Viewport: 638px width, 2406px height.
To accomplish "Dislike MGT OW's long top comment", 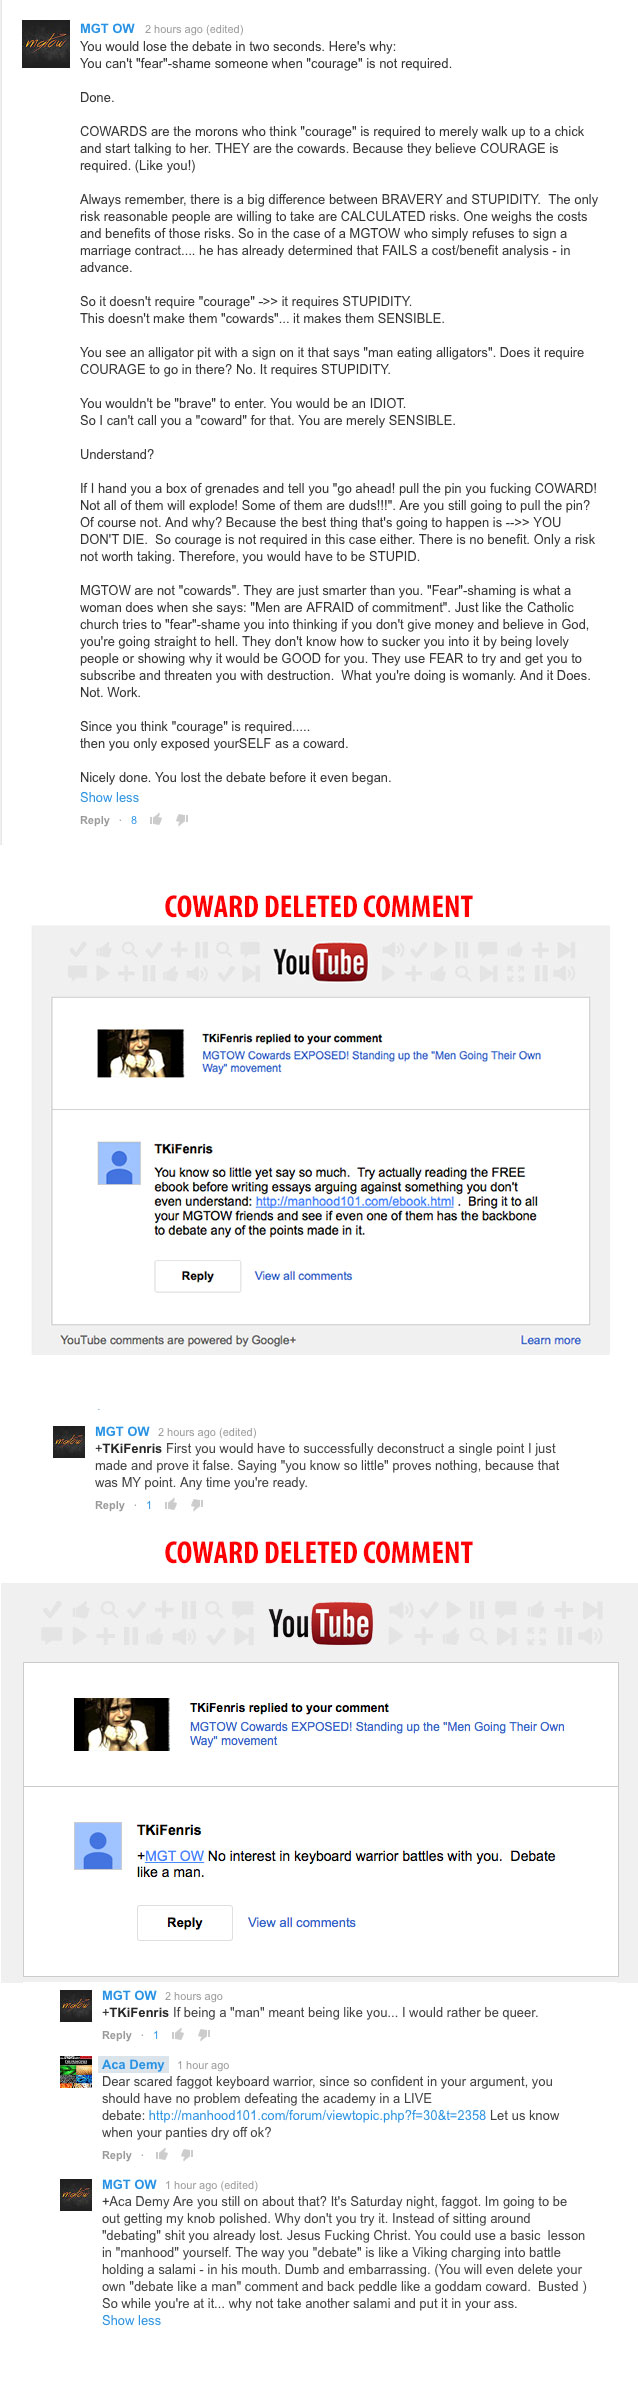I will [x=182, y=819].
